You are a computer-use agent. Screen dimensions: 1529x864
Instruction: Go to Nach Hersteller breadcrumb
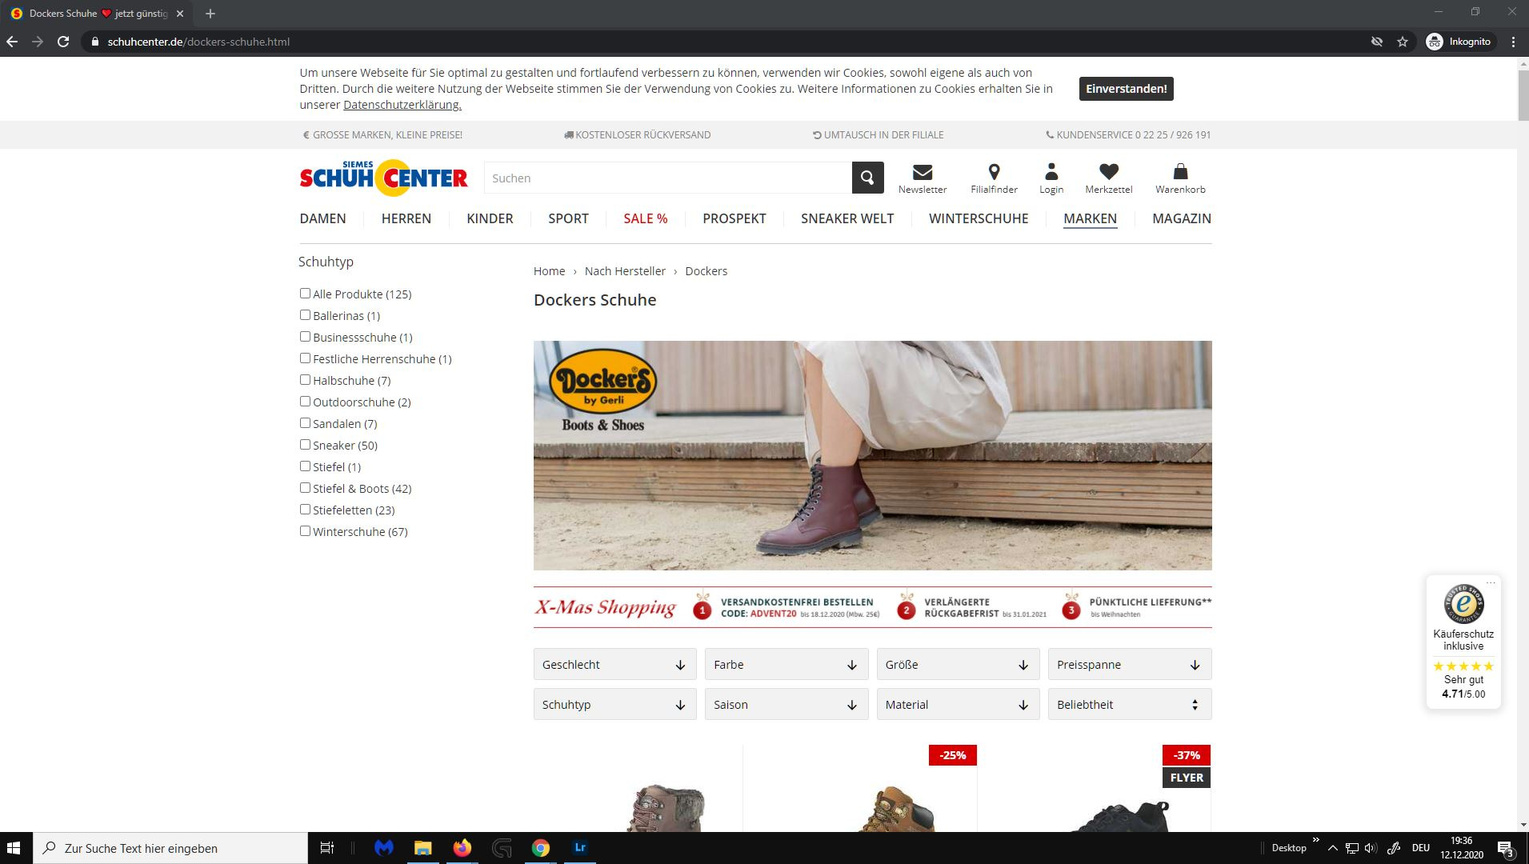click(x=625, y=271)
